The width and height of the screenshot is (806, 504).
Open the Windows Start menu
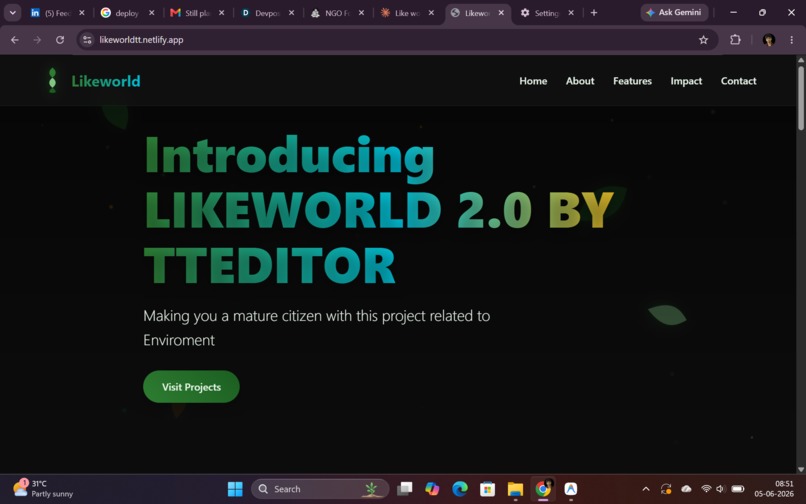pyautogui.click(x=235, y=489)
